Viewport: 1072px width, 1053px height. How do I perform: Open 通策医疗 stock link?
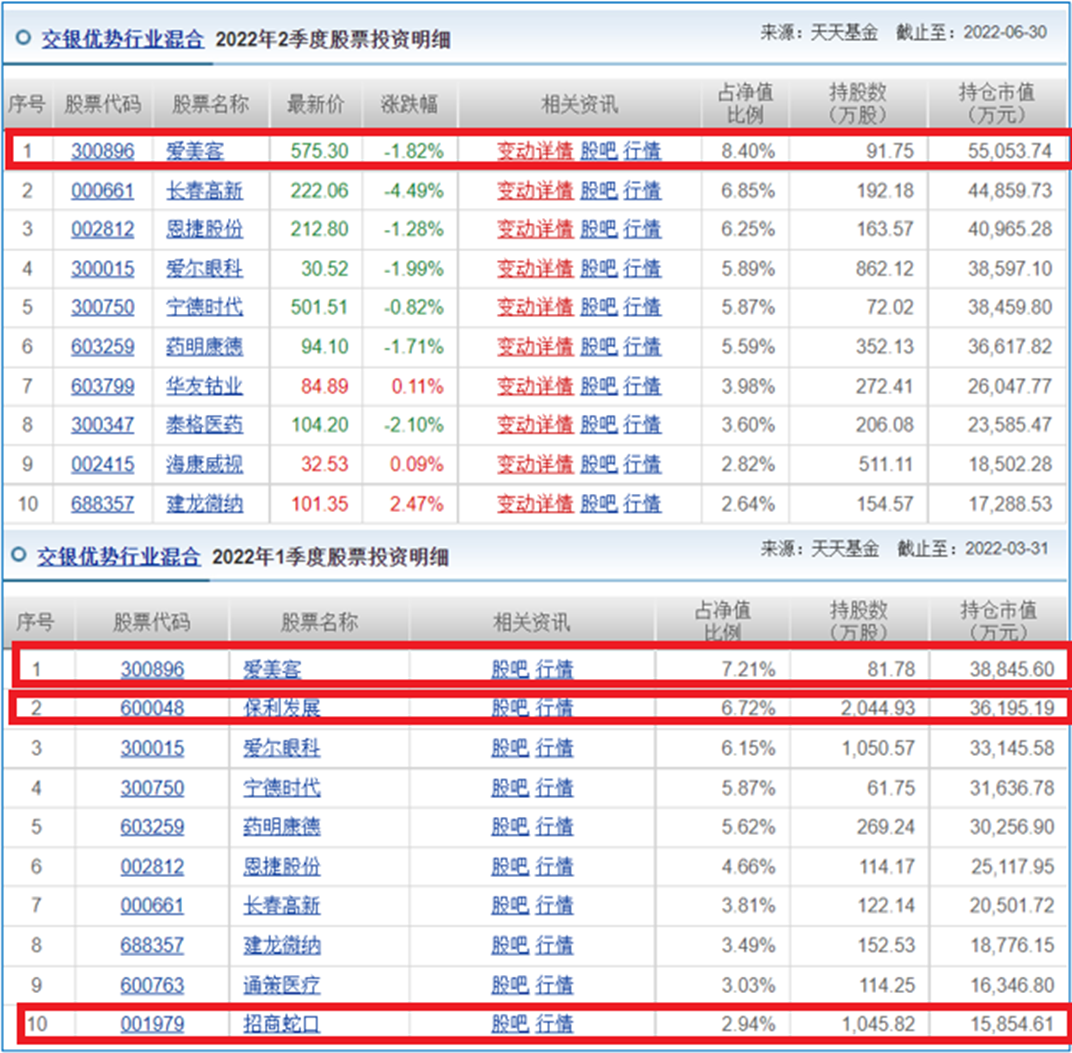pyautogui.click(x=282, y=985)
